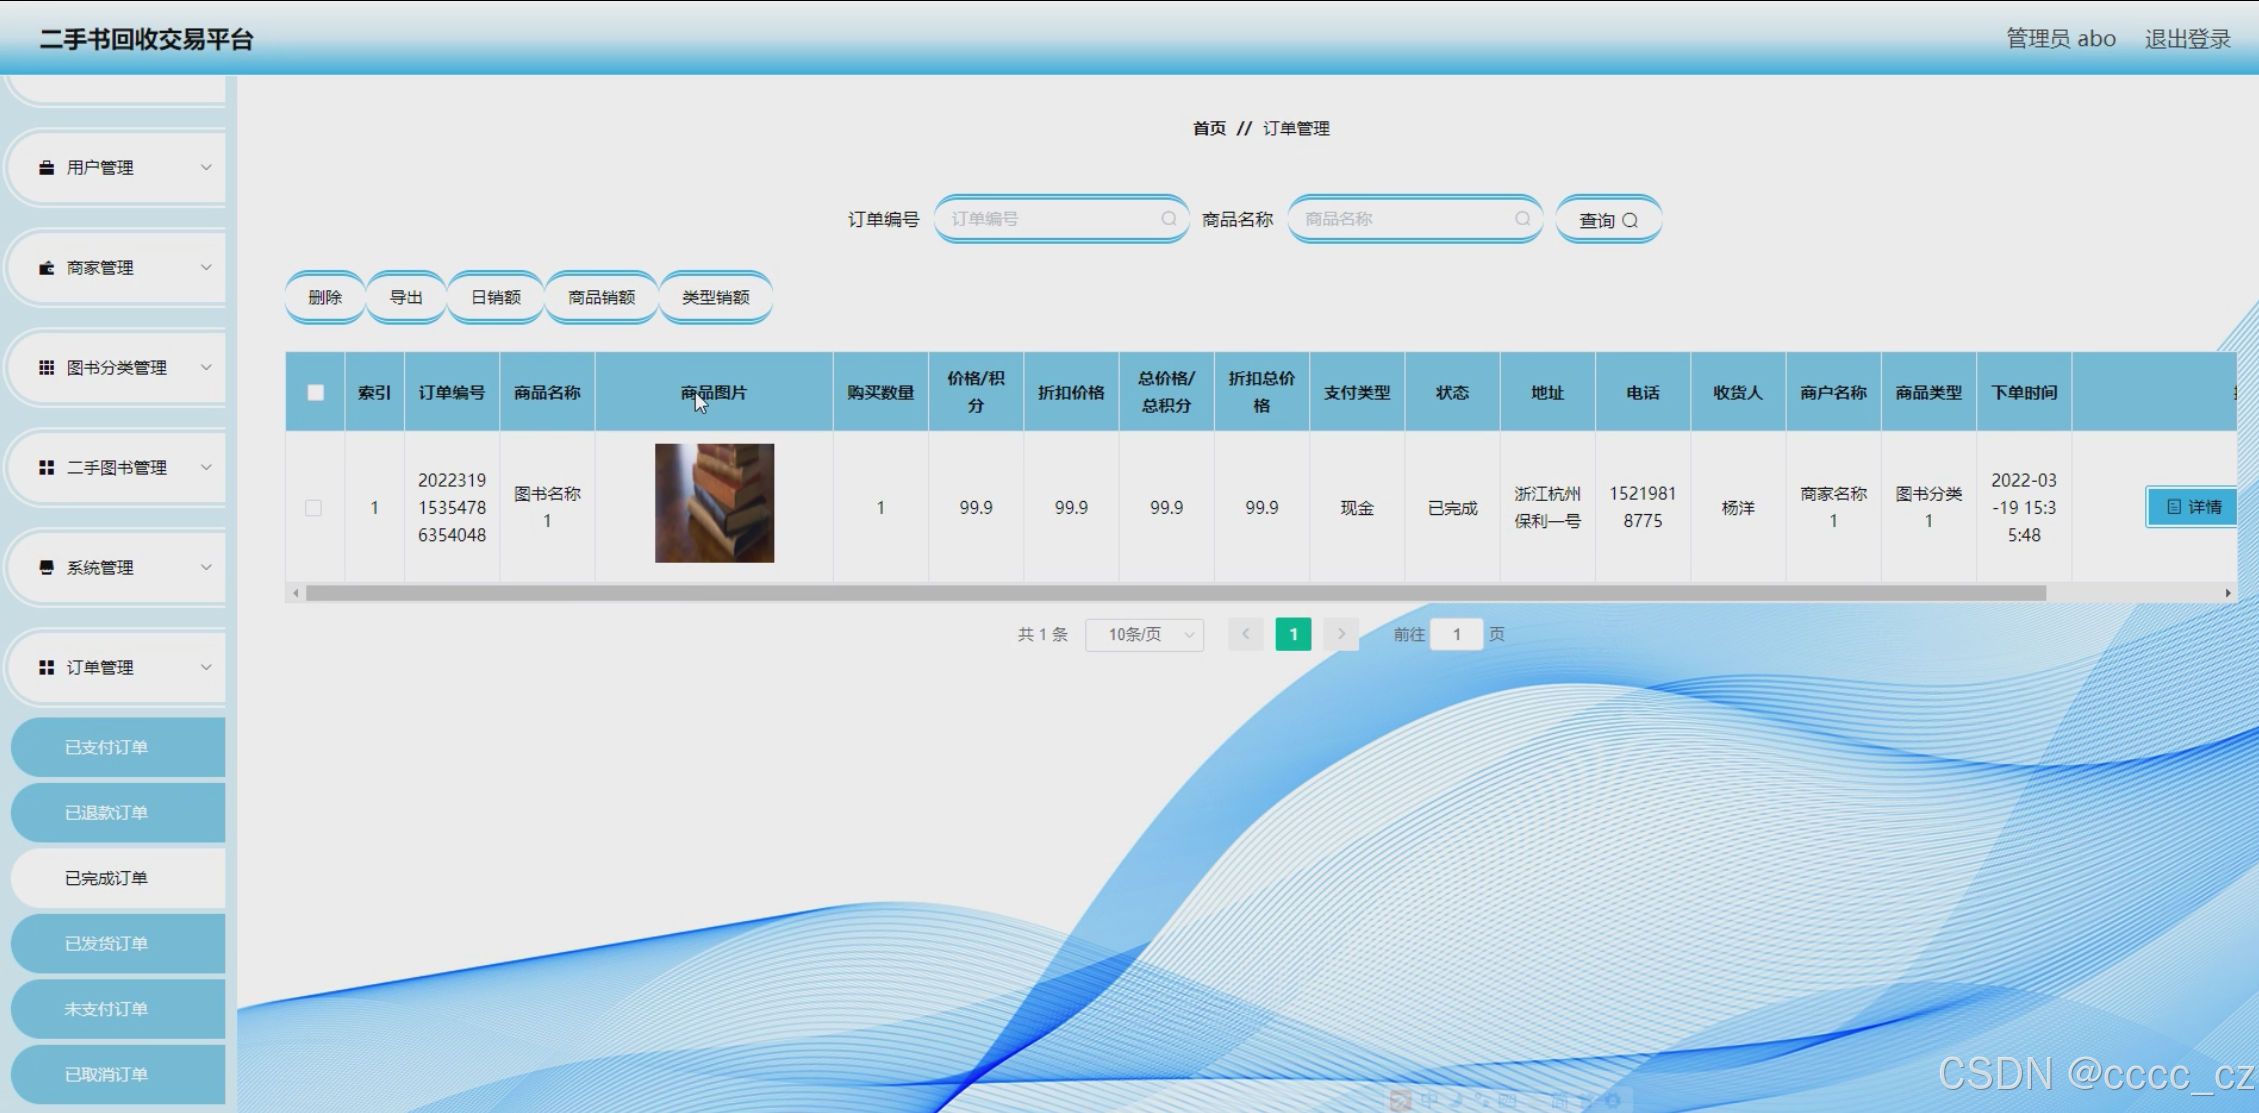This screenshot has width=2259, height=1113.
Task: Click the briefcase icon beside 用户管理
Action: (x=46, y=168)
